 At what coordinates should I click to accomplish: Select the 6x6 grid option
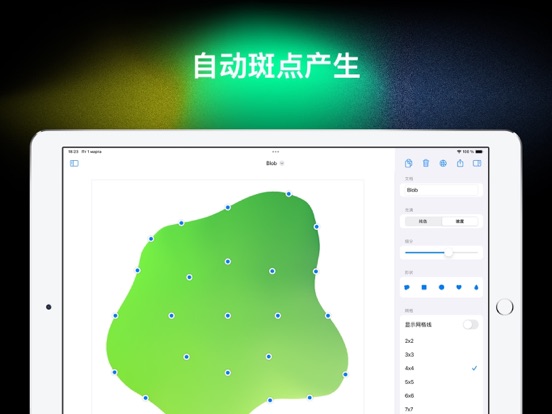pyautogui.click(x=441, y=396)
